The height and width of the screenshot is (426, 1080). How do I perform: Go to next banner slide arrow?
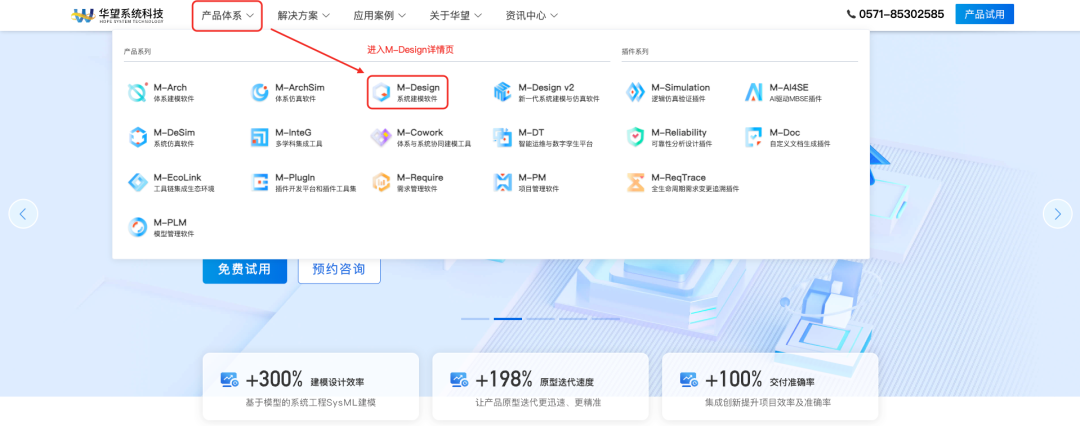[1057, 214]
